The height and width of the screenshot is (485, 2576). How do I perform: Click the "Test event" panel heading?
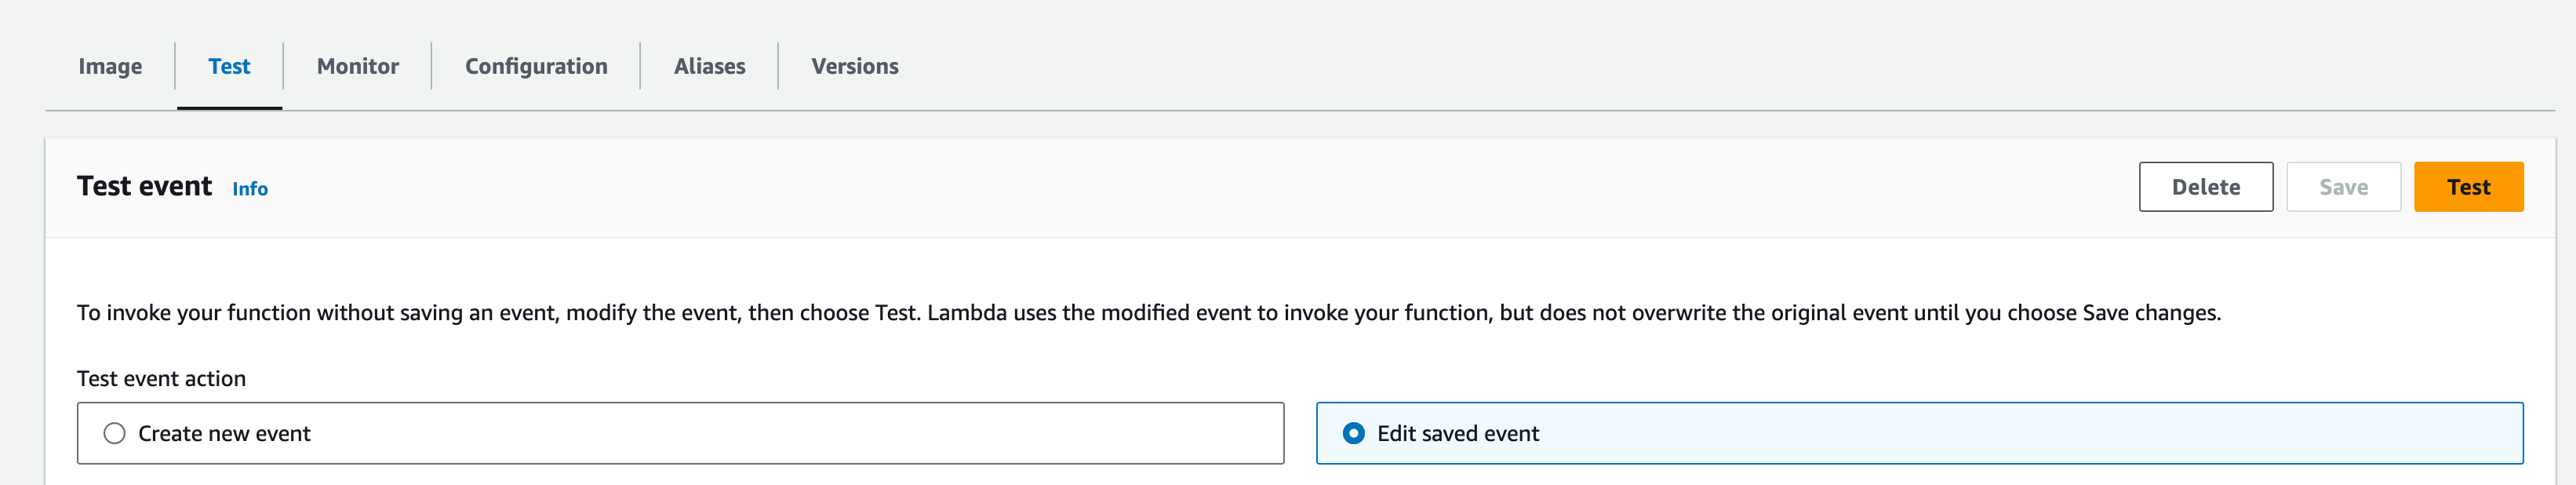pos(144,187)
